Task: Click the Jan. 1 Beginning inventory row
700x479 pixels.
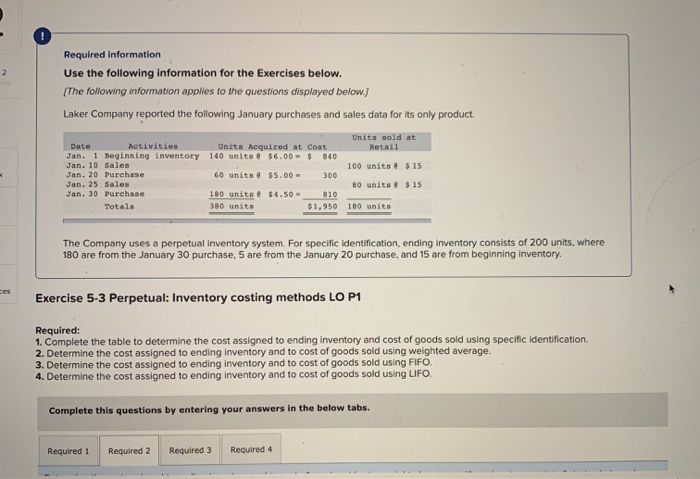Action: click(x=247, y=156)
